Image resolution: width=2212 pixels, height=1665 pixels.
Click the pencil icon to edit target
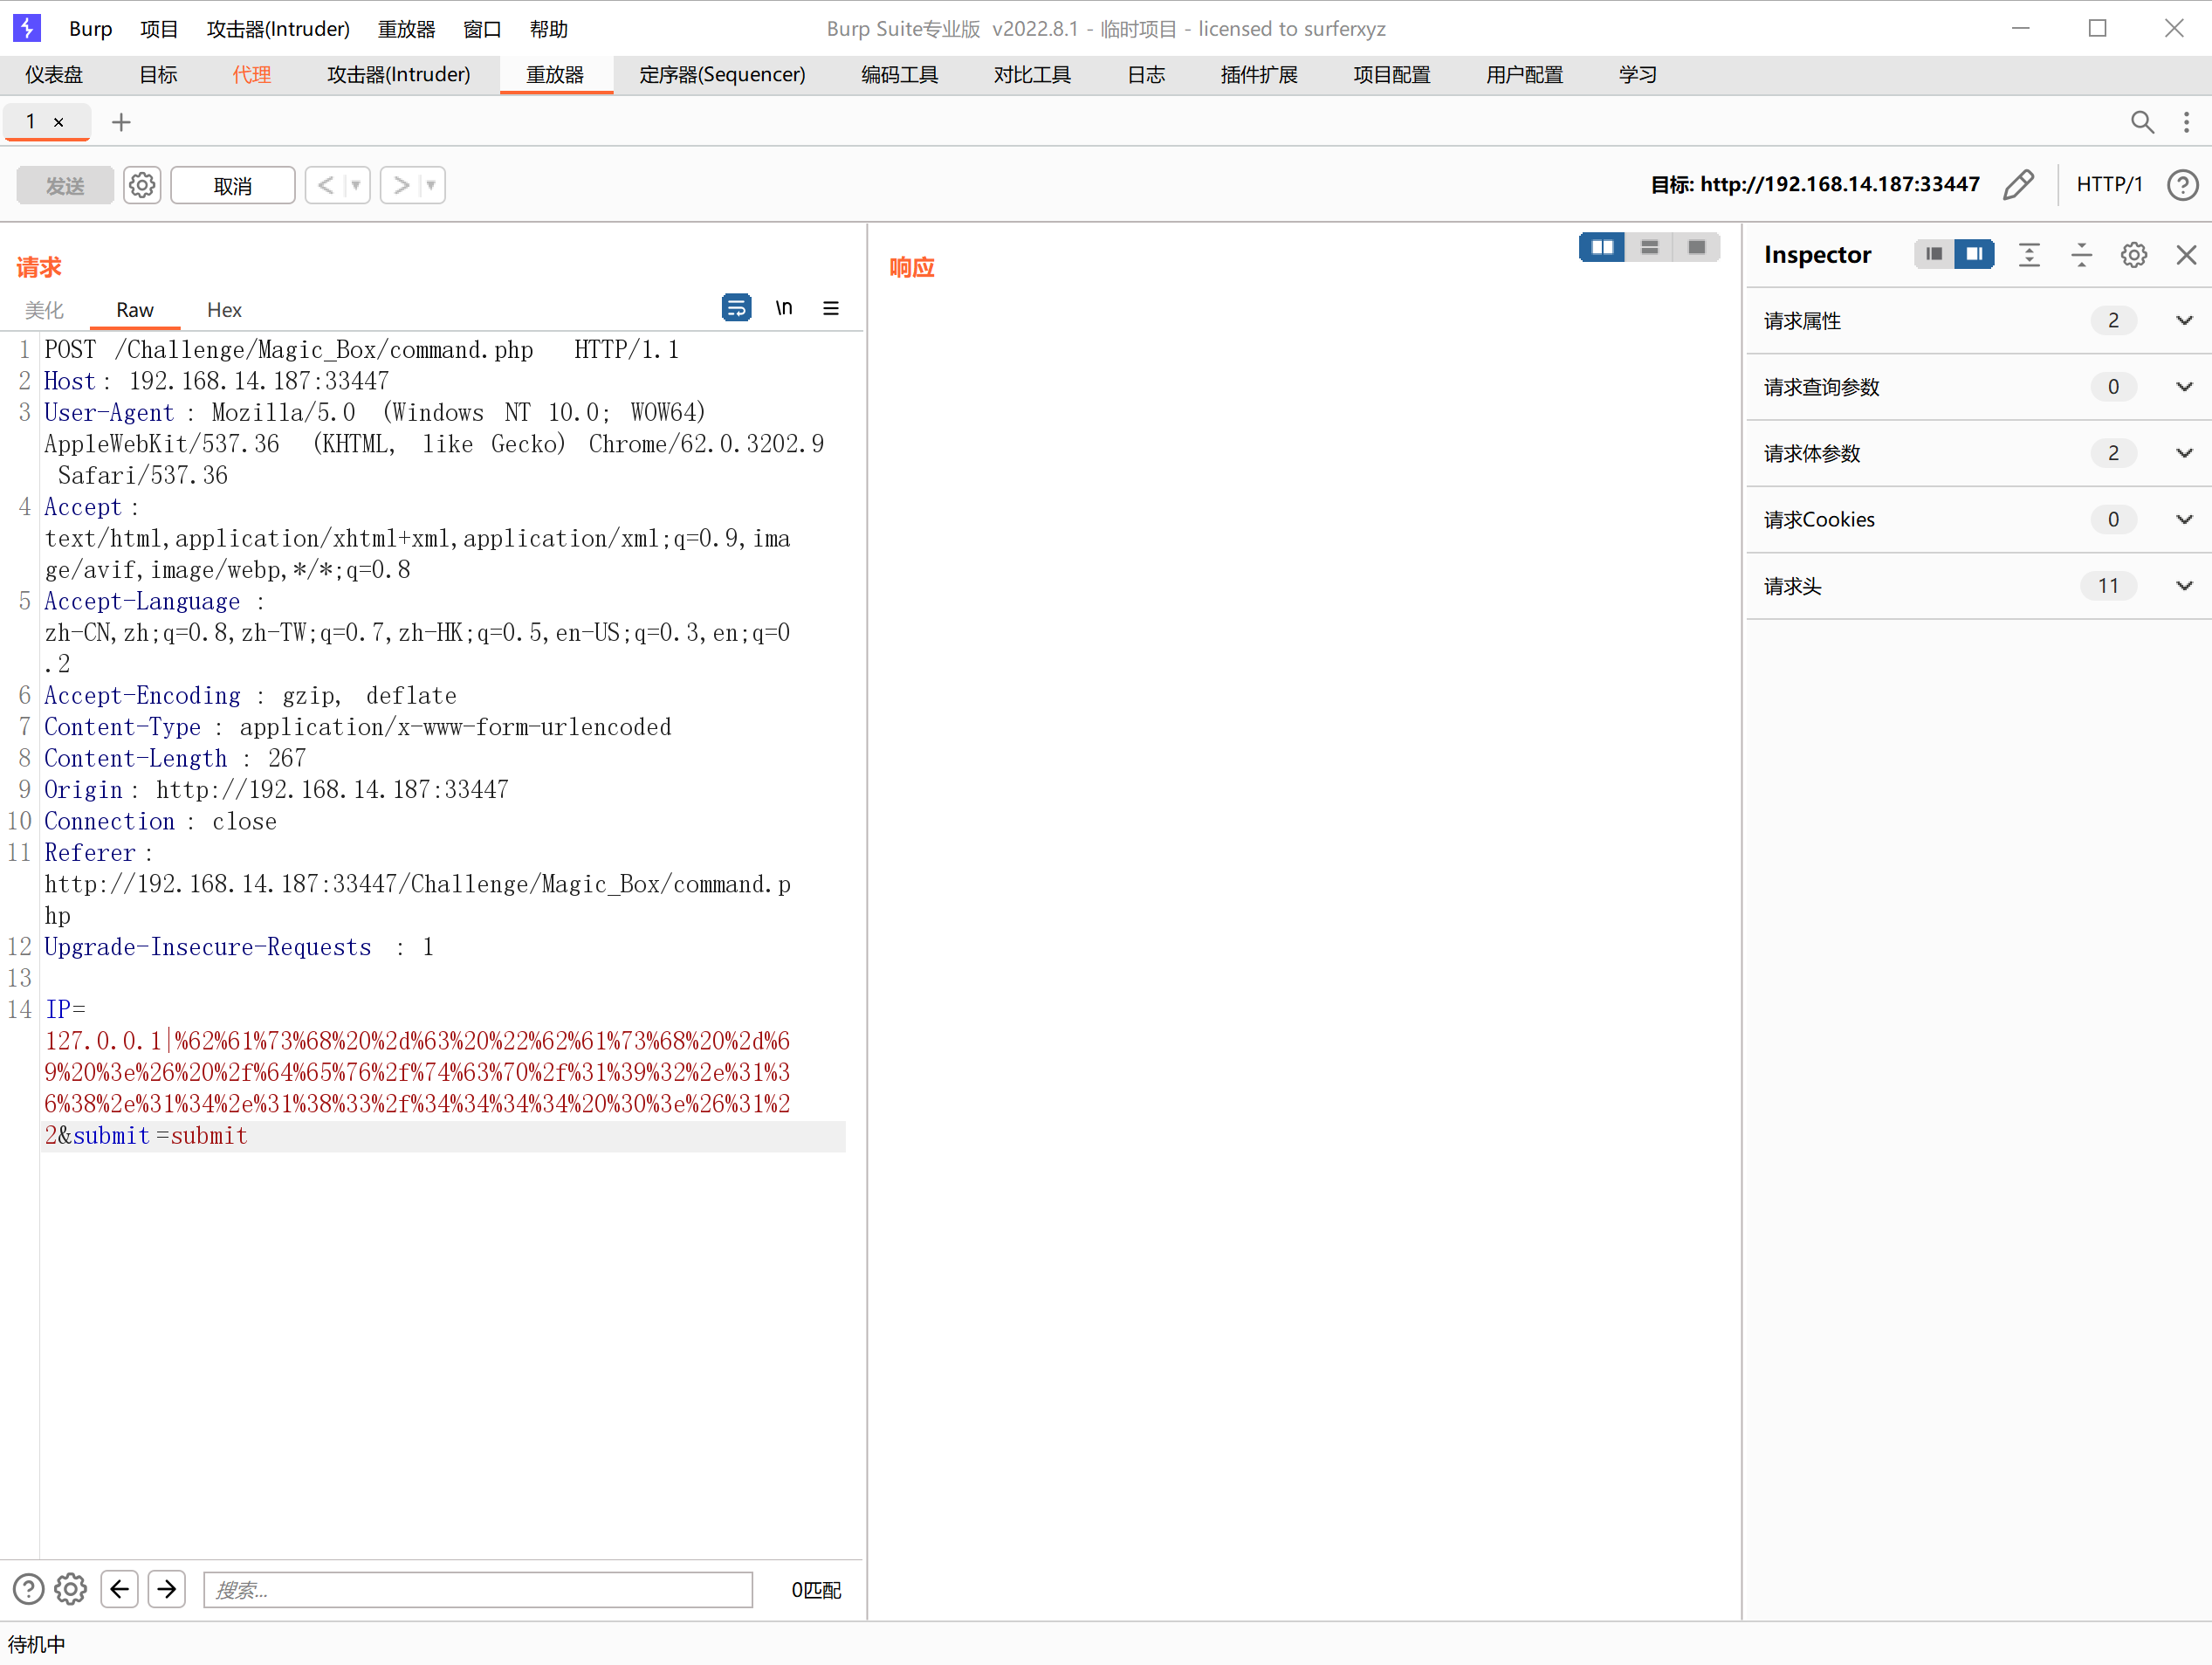tap(2018, 184)
